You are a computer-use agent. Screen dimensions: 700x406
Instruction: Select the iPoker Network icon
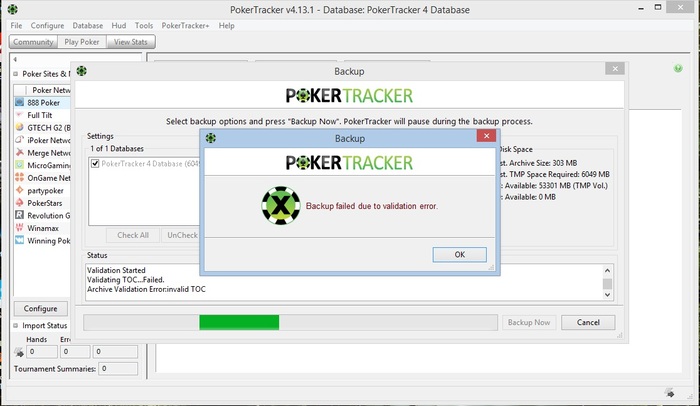pos(20,140)
